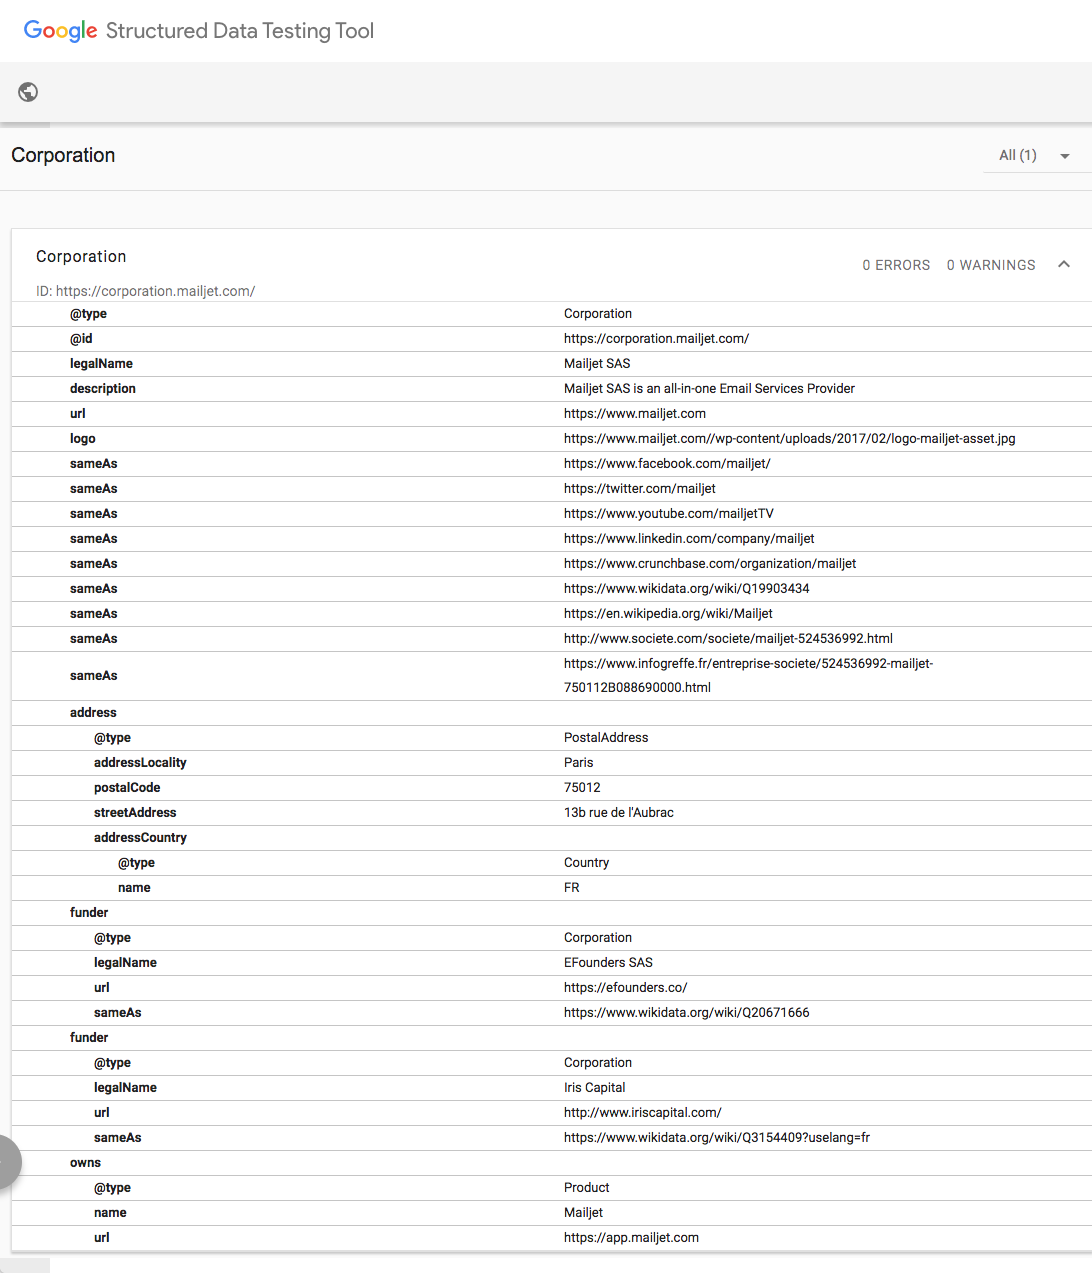Open the twitter.com/mailjet link
This screenshot has width=1092, height=1273.
coord(640,488)
